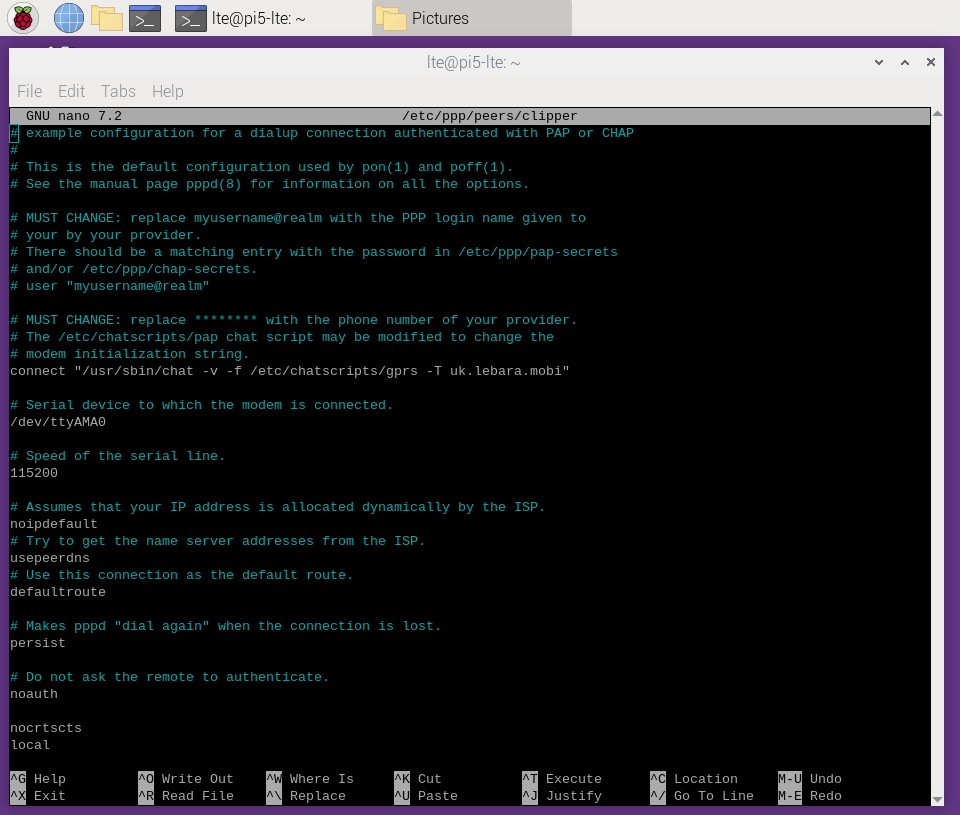Launch the web browser globe icon
Image resolution: width=960 pixels, height=815 pixels.
click(x=68, y=17)
